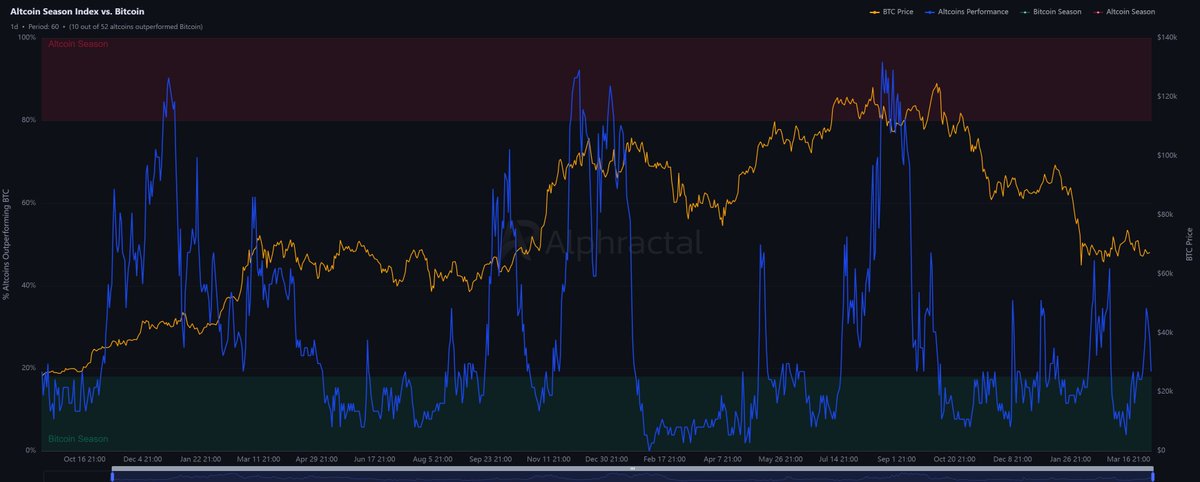Viewport: 1200px width, 482px height.
Task: Click the $60k tick on the price axis
Action: coord(1165,273)
